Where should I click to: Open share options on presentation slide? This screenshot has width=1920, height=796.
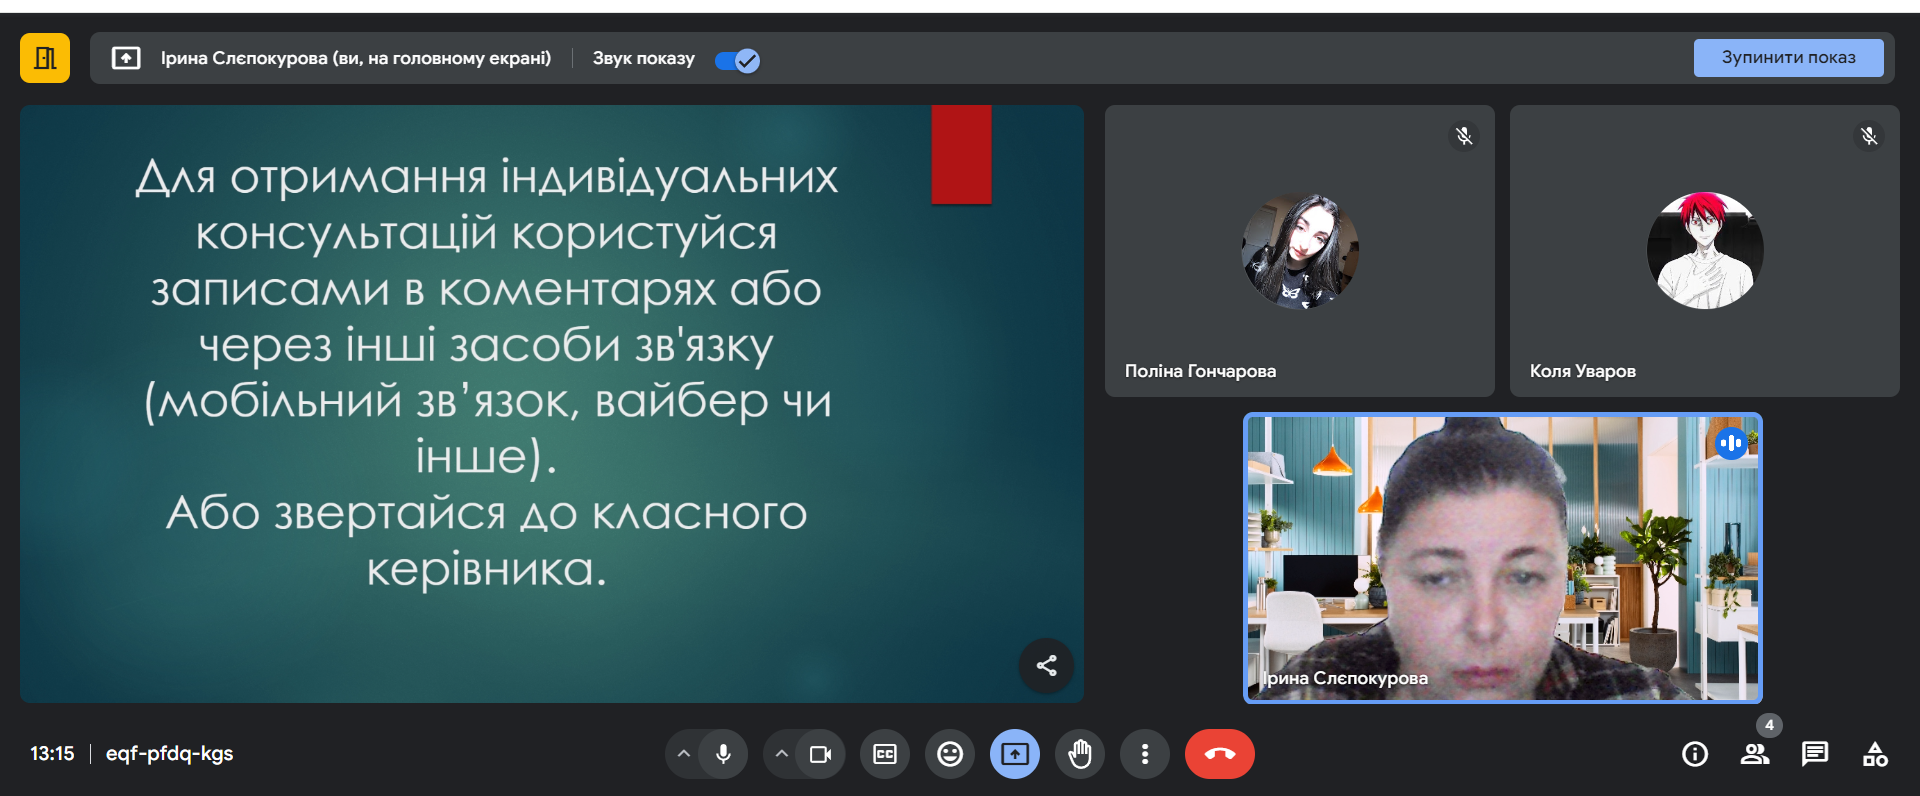1046,665
